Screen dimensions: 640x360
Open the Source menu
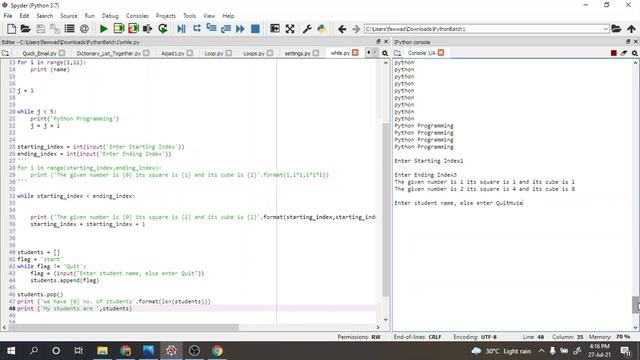point(69,16)
